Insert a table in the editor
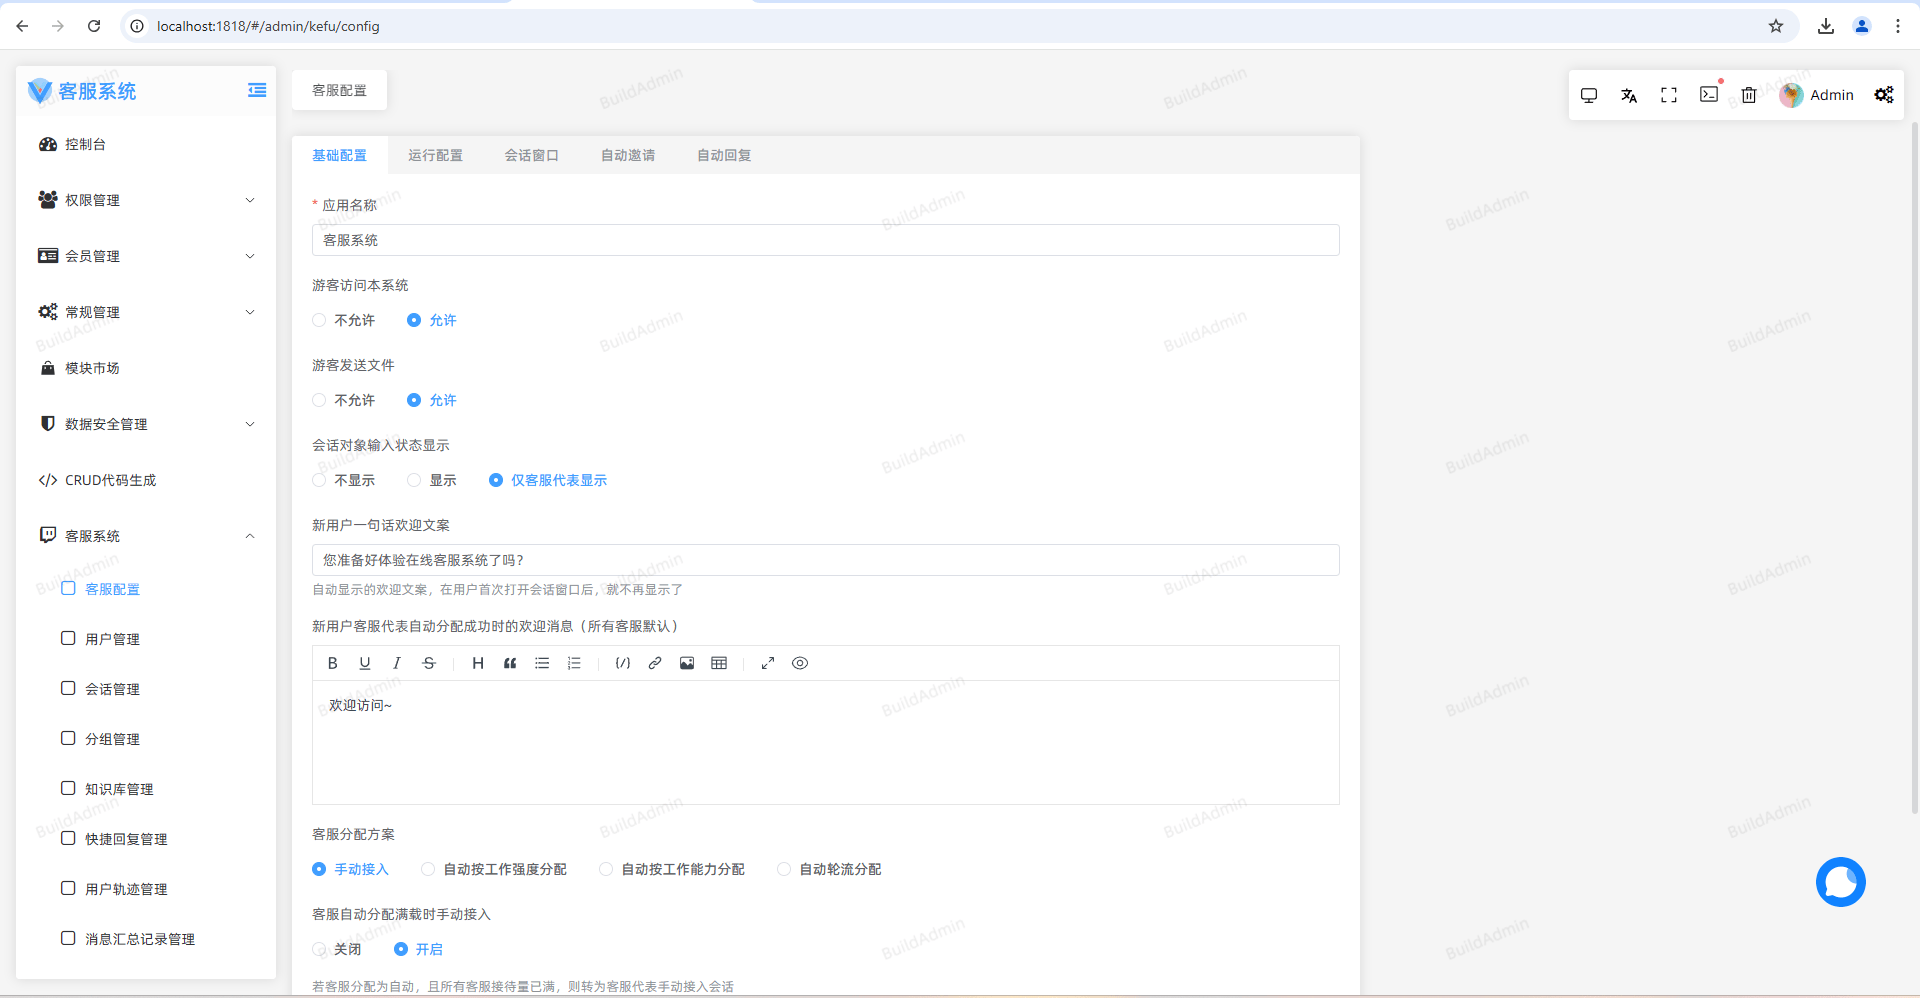Viewport: 1920px width, 998px height. [x=719, y=663]
